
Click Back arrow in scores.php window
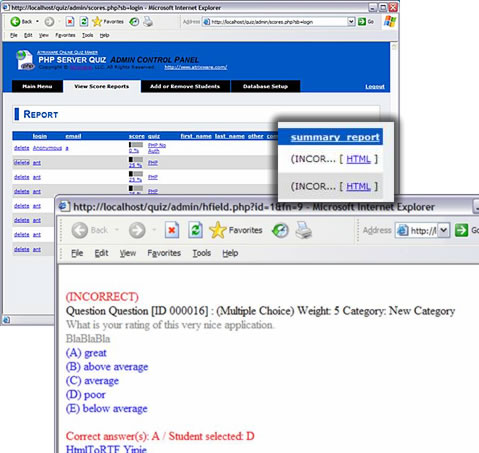click(x=16, y=22)
